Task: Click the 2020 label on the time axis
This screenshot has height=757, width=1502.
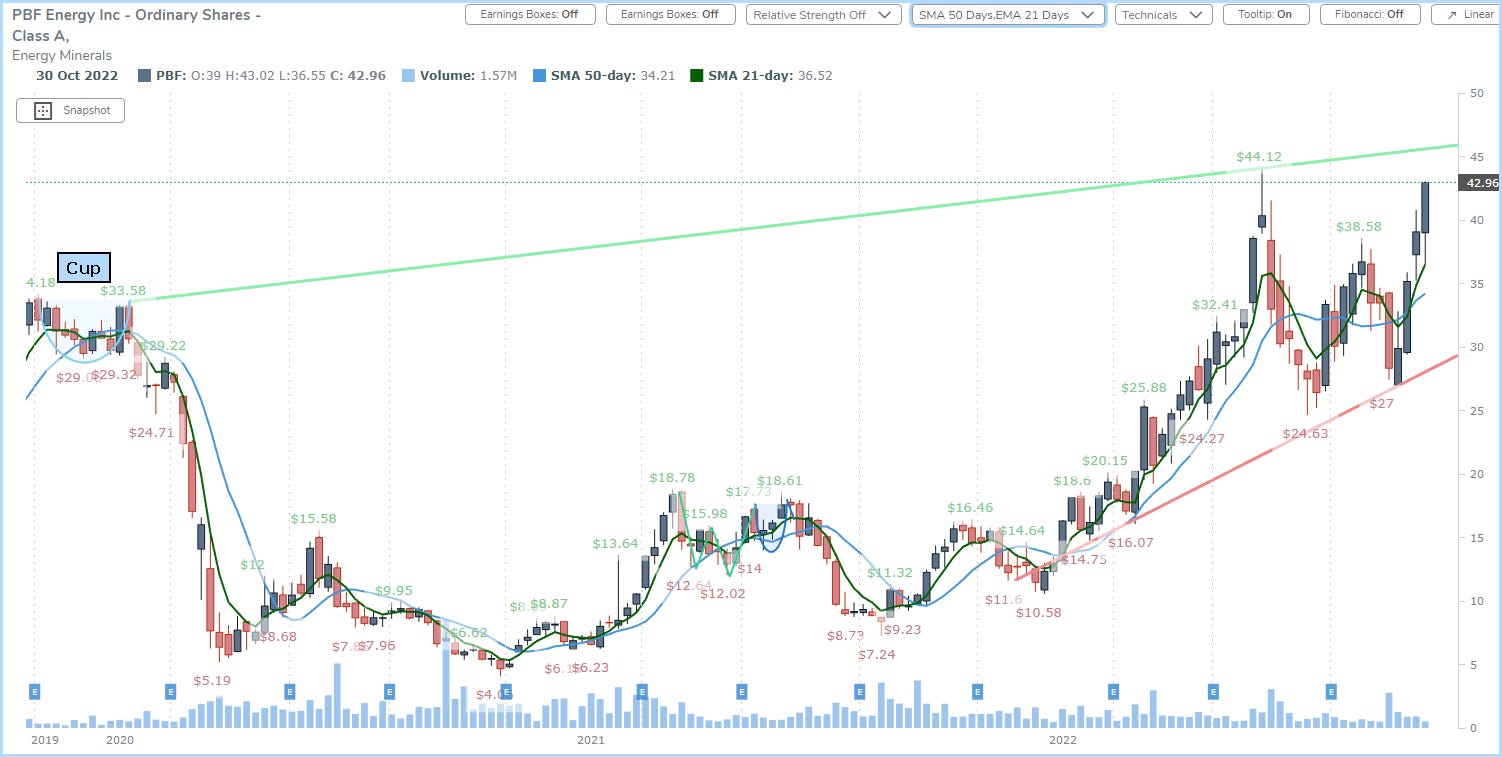Action: 119,740
